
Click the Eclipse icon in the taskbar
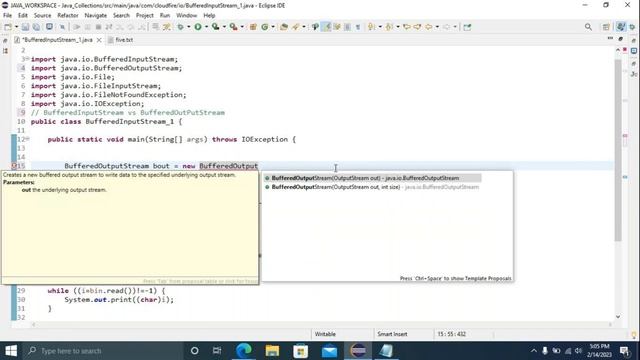358,351
